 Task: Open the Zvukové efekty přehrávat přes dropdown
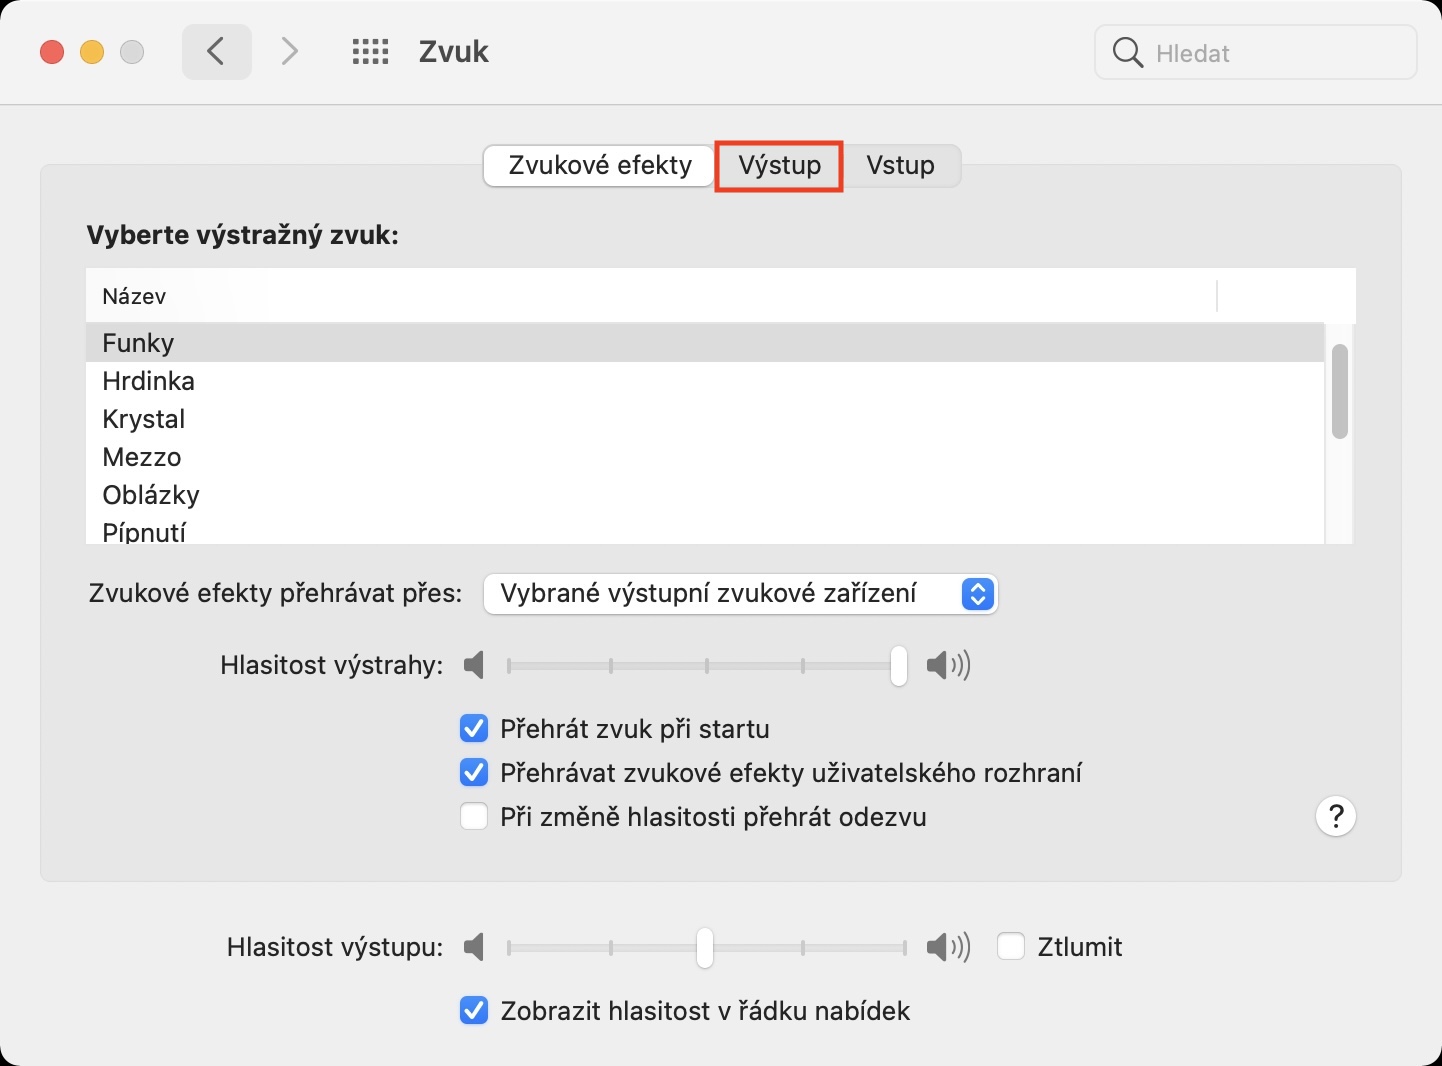click(x=740, y=594)
